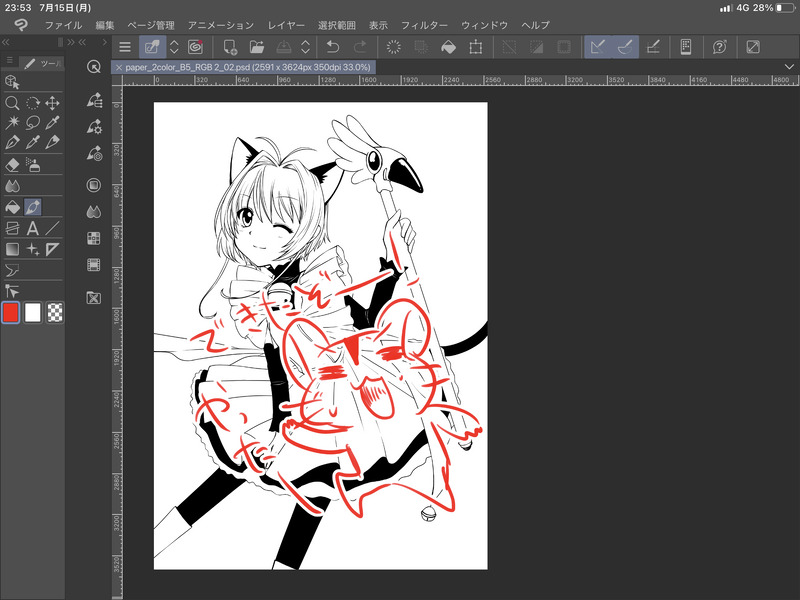
Task: Open the レイヤー menu
Action: pos(286,25)
